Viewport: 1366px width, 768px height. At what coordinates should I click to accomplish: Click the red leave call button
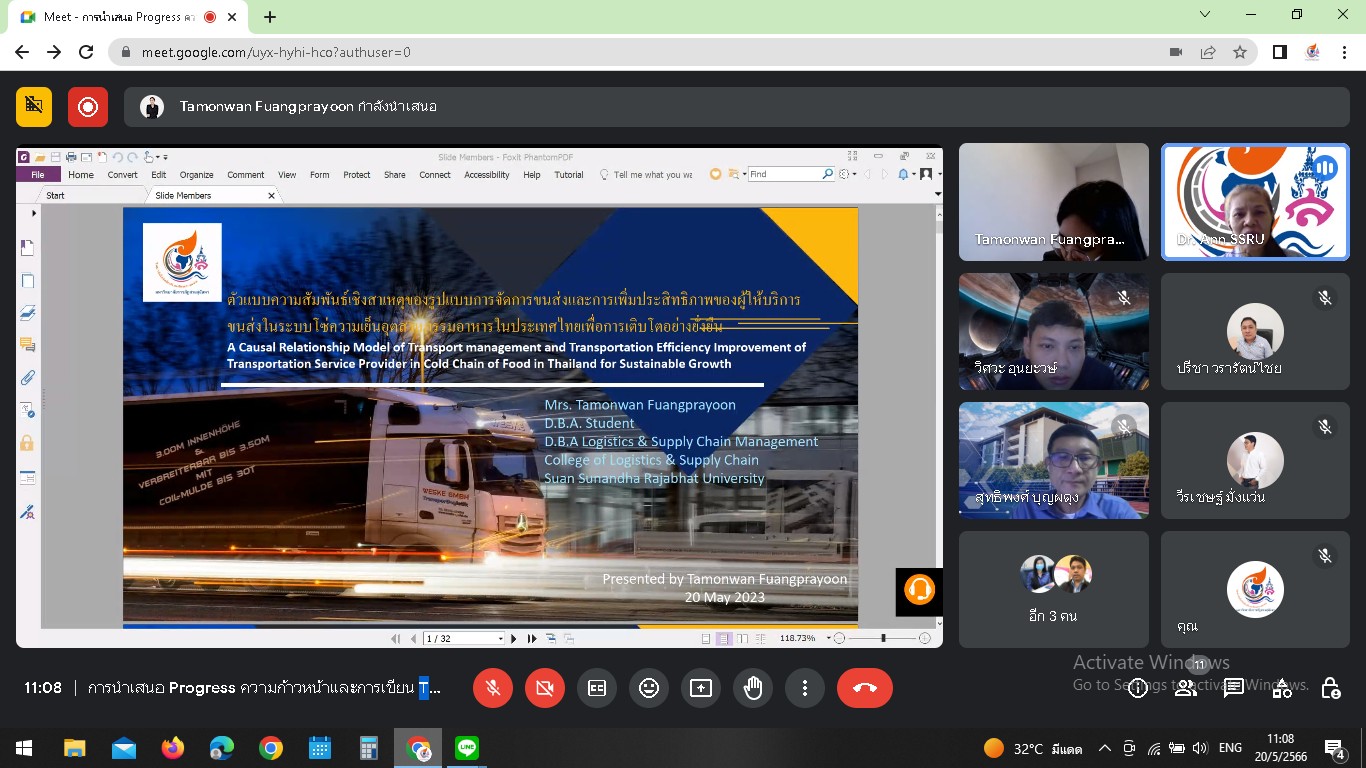(x=864, y=688)
